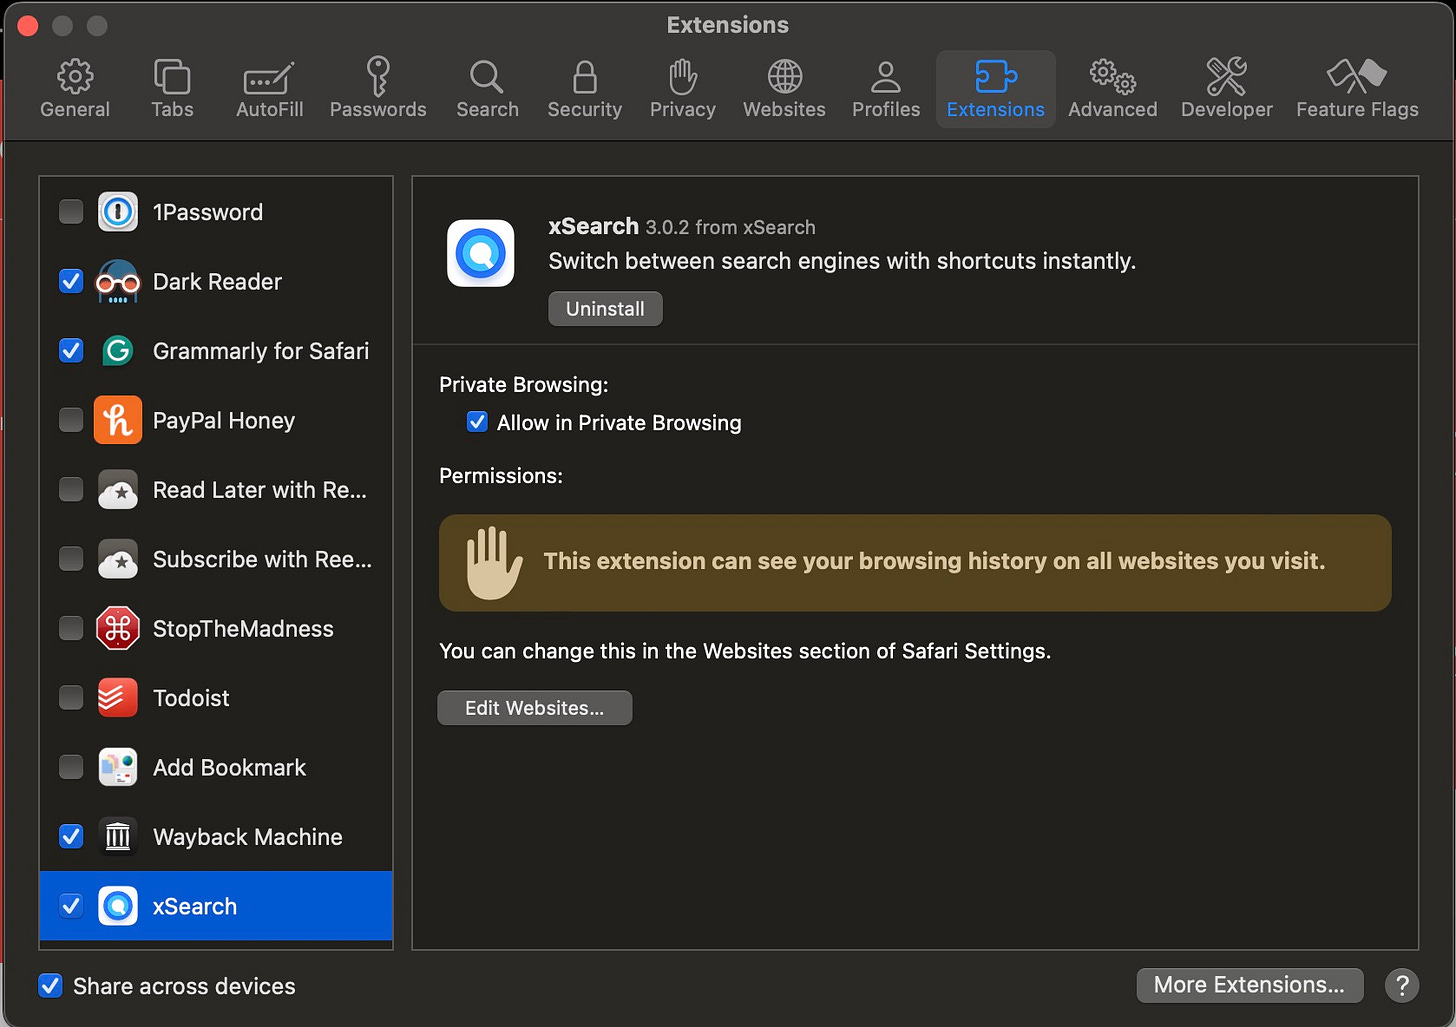The image size is (1456, 1027).
Task: Enable the StopTheMadness extension checkbox
Action: pyautogui.click(x=71, y=628)
